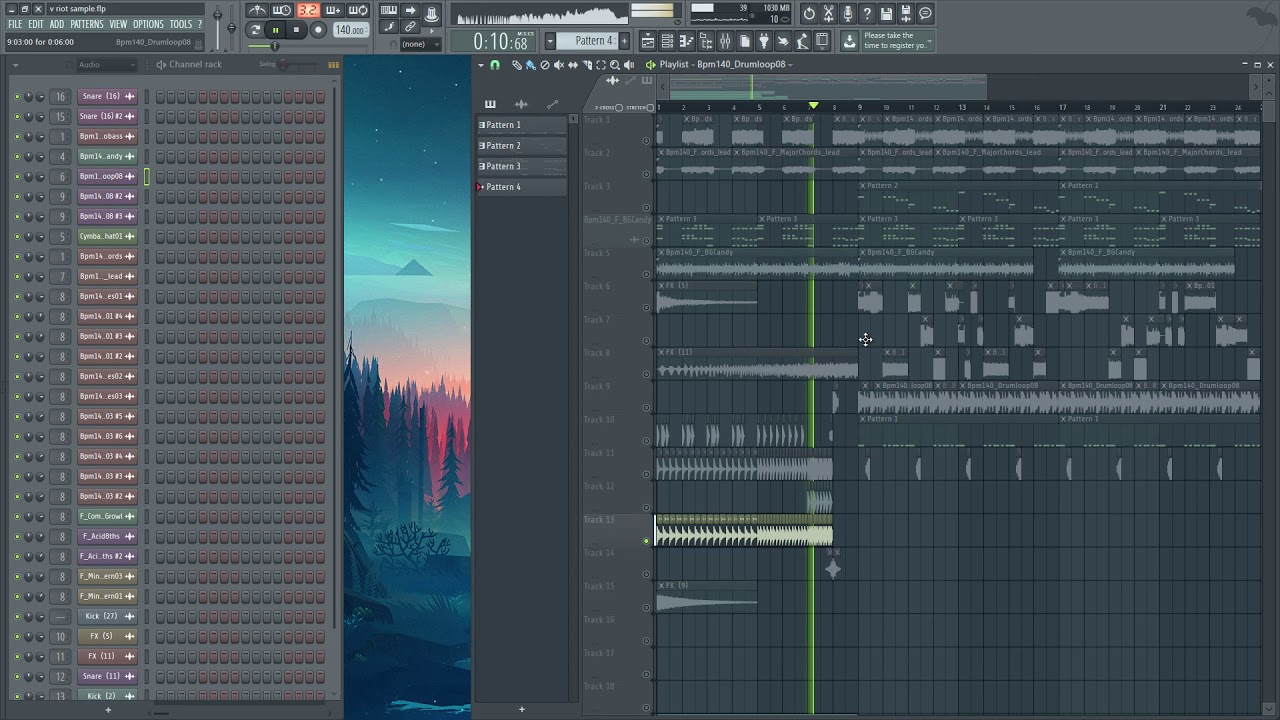Toggle mute light of F_Com..Growl channel
Image resolution: width=1280 pixels, height=720 pixels.
coord(17,516)
